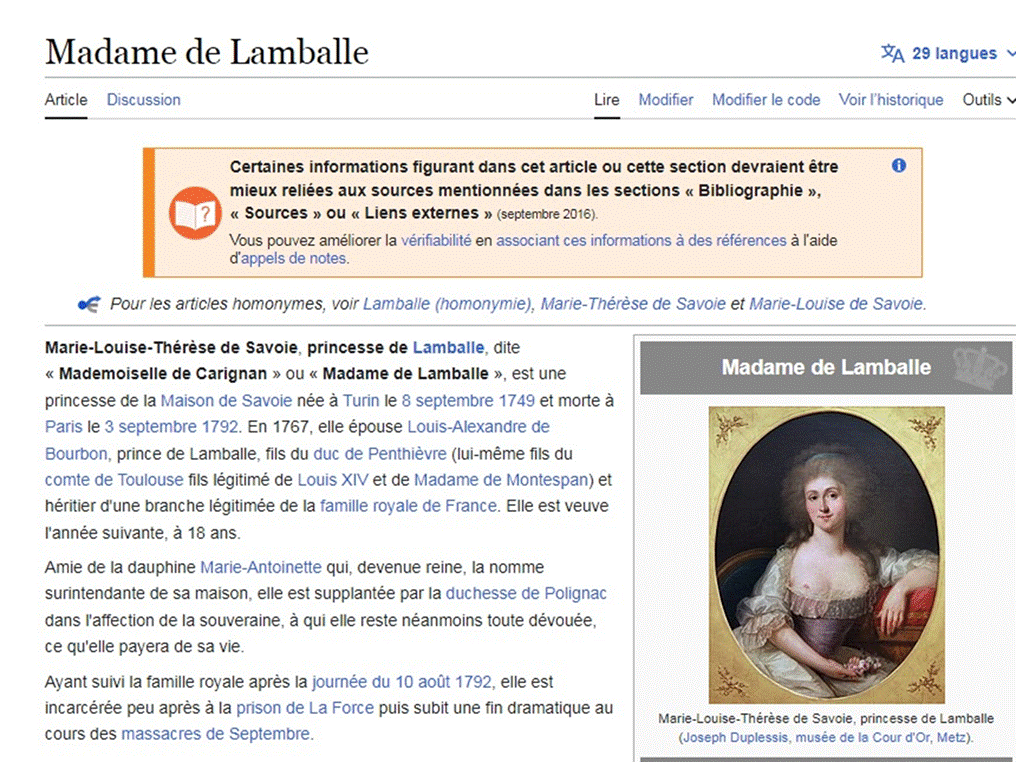Open the Turin link
Viewport: 1016px width, 762px height.
tap(361, 400)
